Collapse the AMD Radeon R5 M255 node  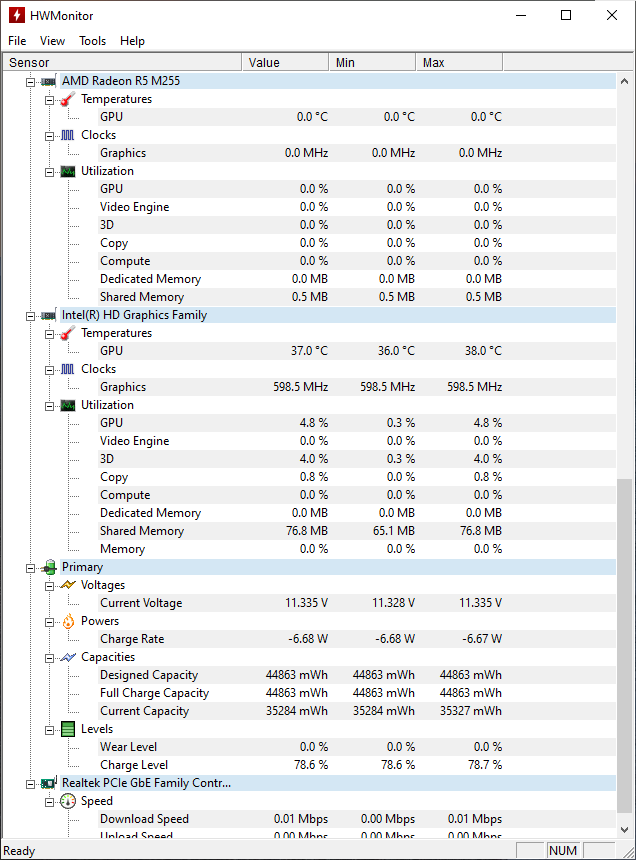point(31,80)
